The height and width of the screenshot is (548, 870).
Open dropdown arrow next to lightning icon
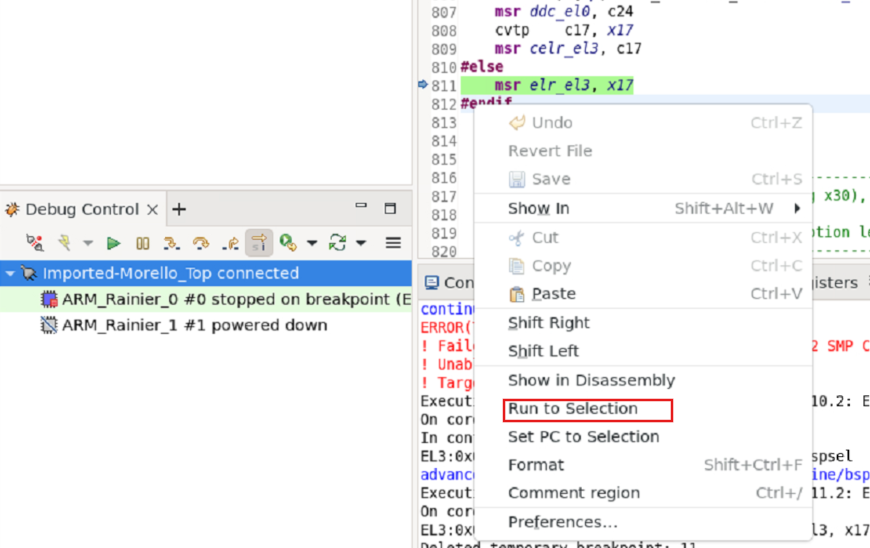click(88, 243)
